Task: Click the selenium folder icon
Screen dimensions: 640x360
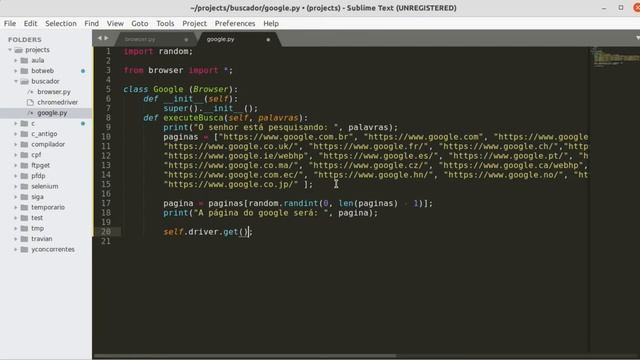Action: tap(24, 187)
